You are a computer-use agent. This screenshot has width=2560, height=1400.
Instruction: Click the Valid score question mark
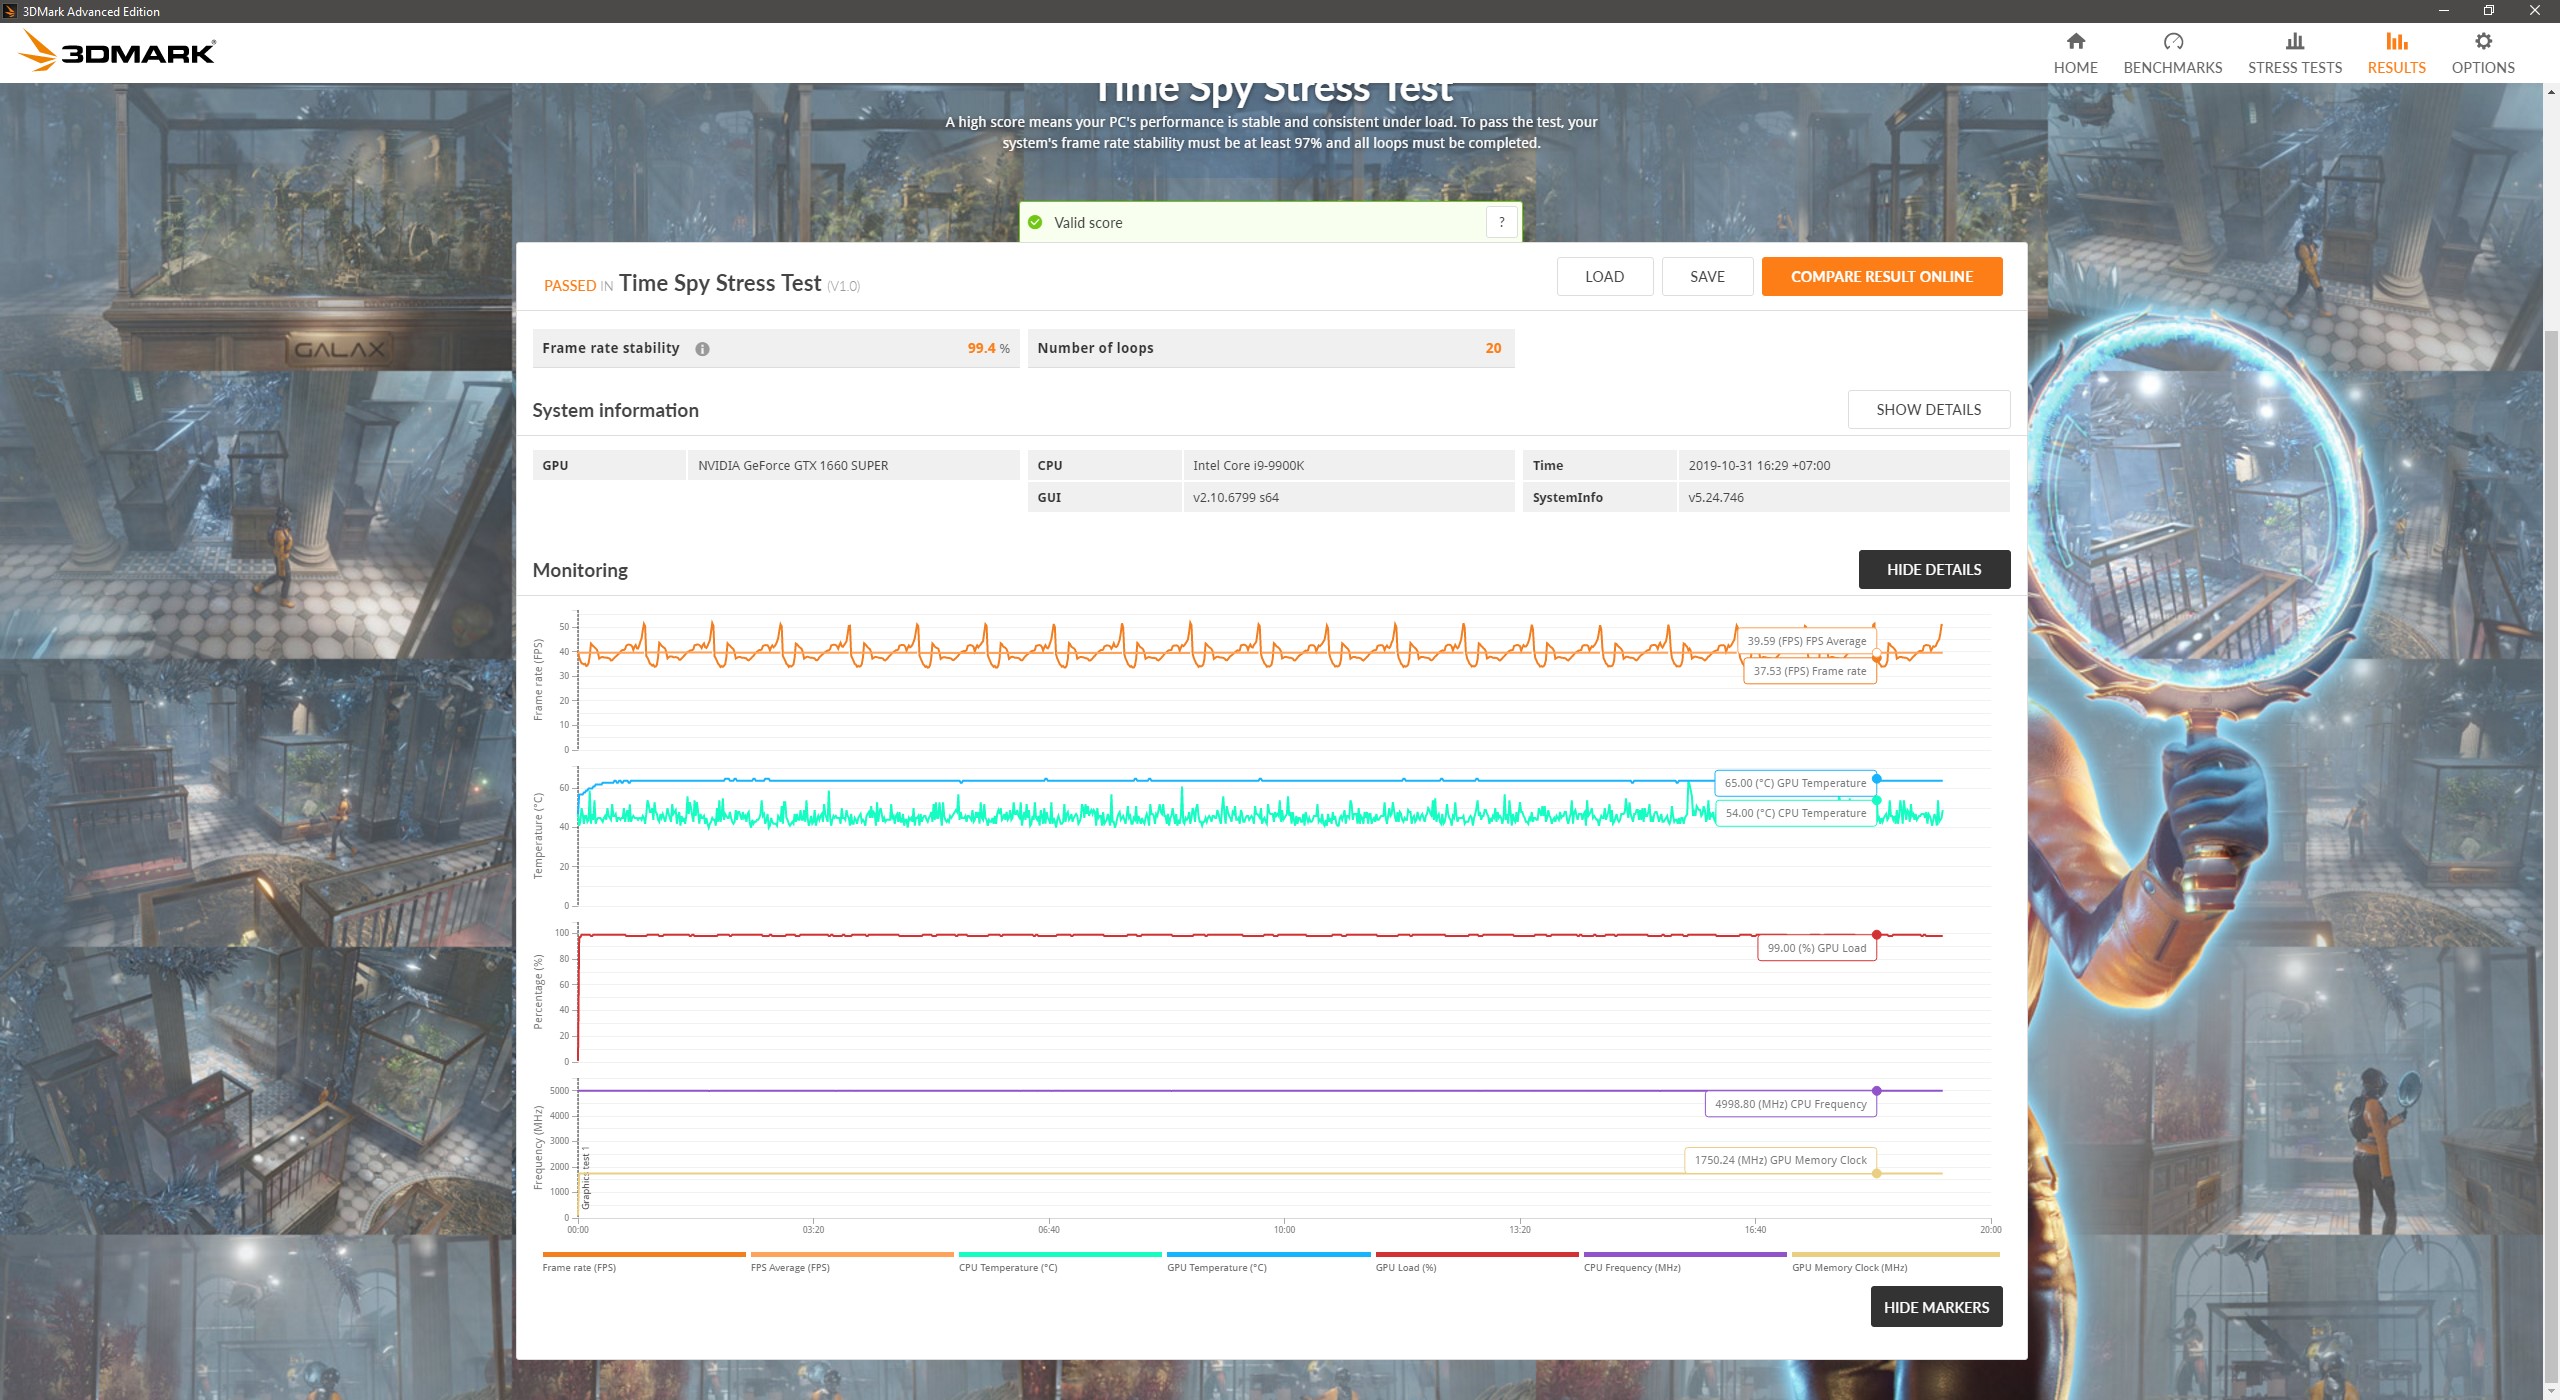click(1501, 222)
